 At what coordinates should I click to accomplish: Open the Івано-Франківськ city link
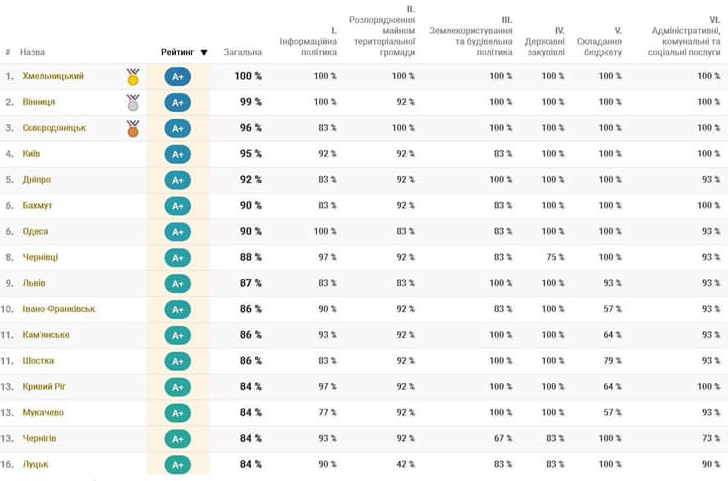coord(59,309)
